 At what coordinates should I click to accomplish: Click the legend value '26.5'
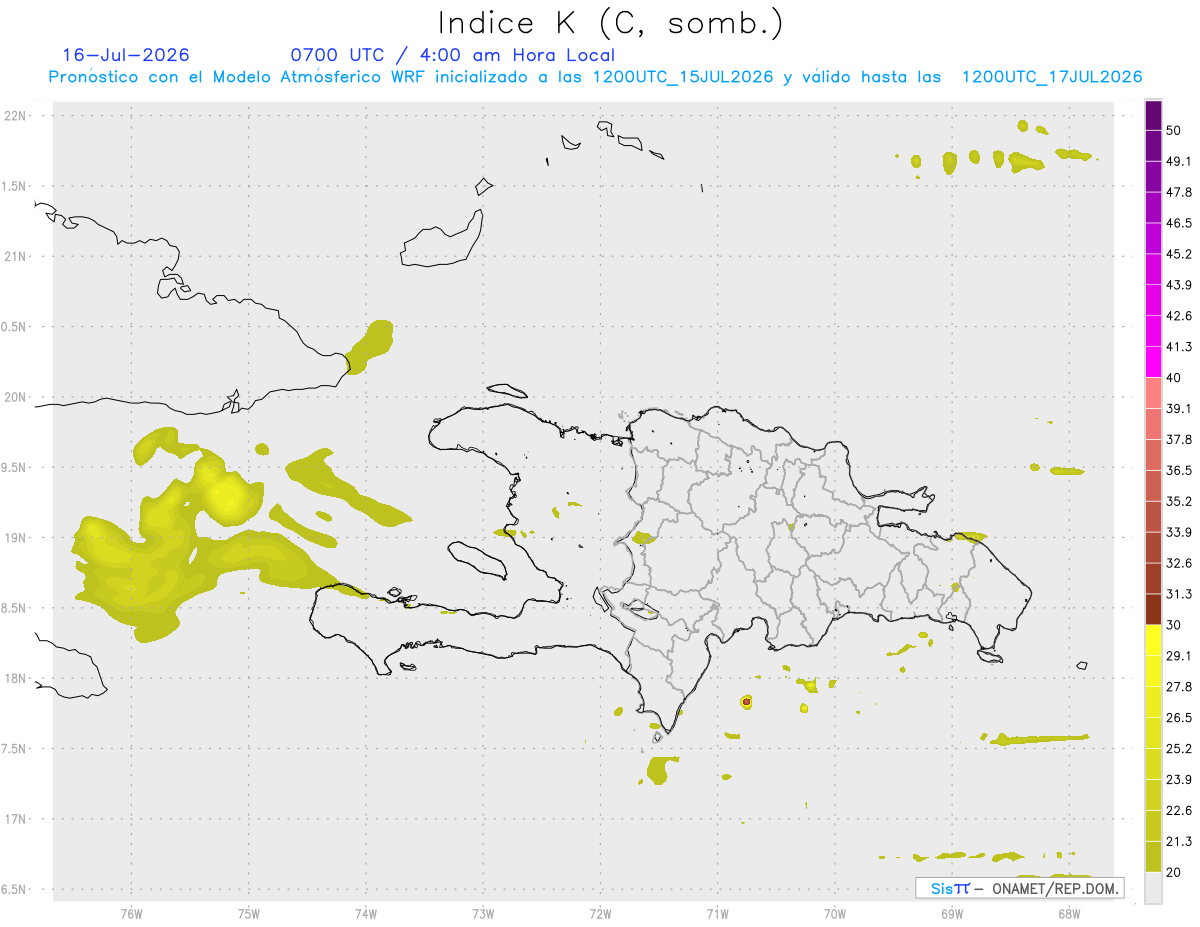[x=1179, y=717]
